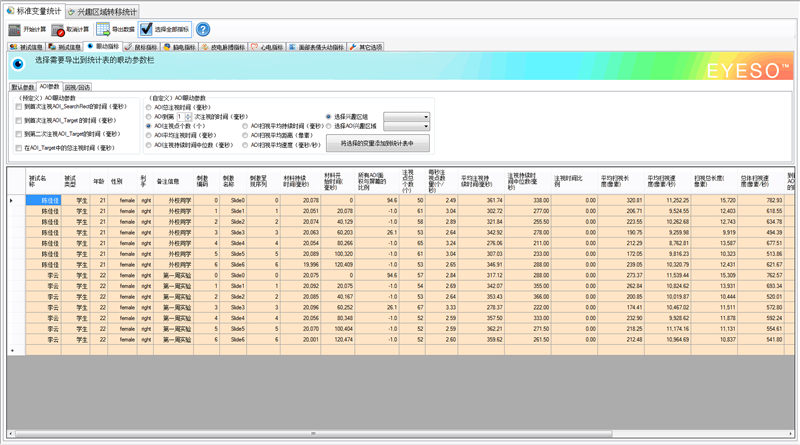Image resolution: width=800 pixels, height=445 pixels.
Task: Click the 取消计算 cancel icon
Action: coord(58,30)
